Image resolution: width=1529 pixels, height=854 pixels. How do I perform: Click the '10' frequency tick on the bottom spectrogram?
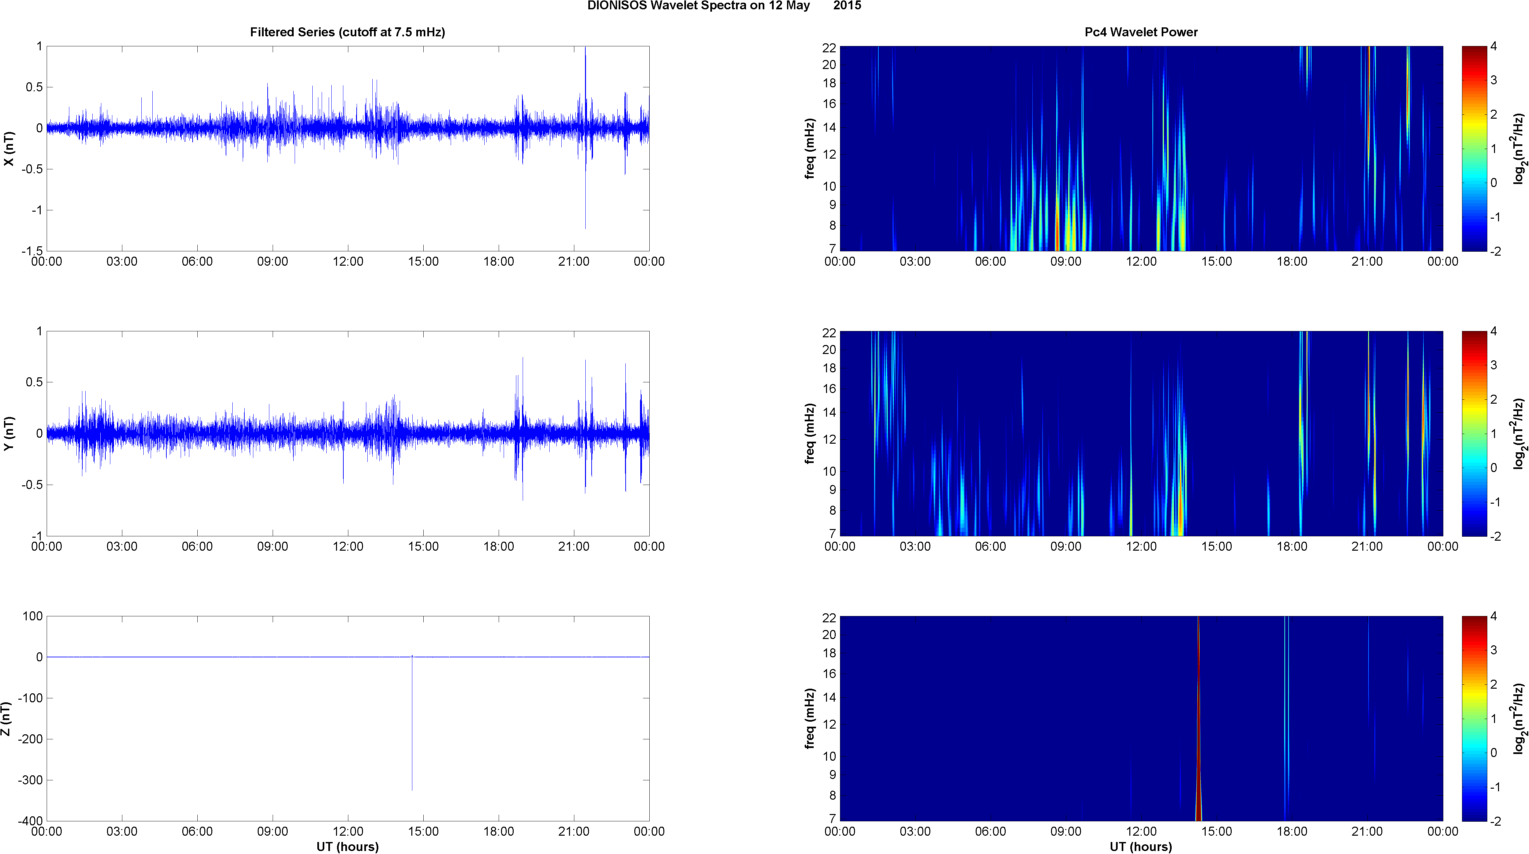(829, 756)
